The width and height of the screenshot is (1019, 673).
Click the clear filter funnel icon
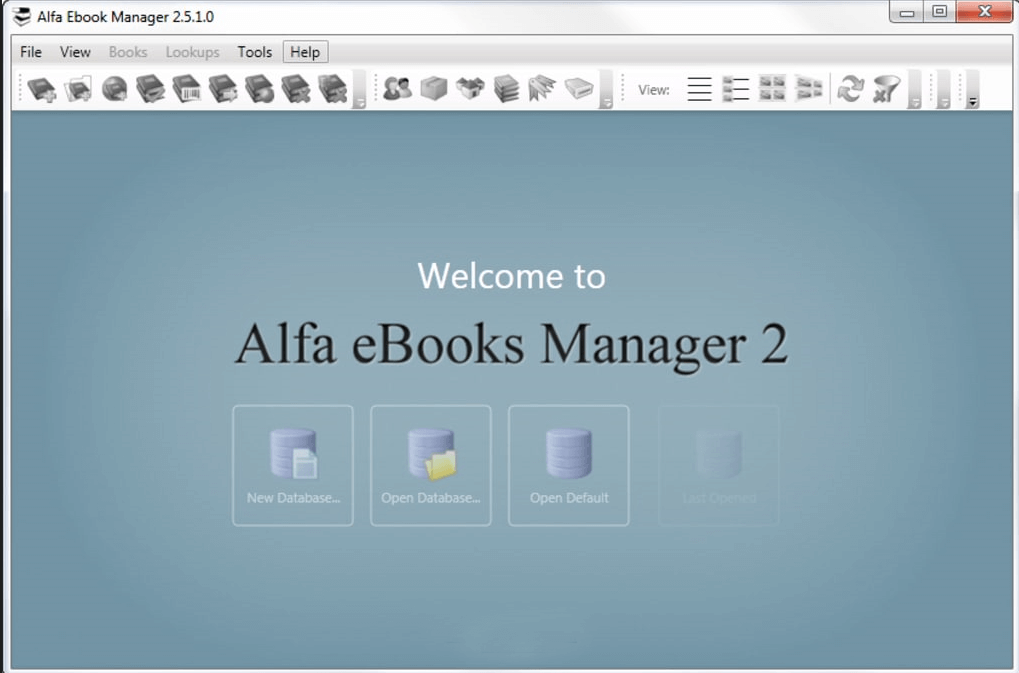[886, 89]
